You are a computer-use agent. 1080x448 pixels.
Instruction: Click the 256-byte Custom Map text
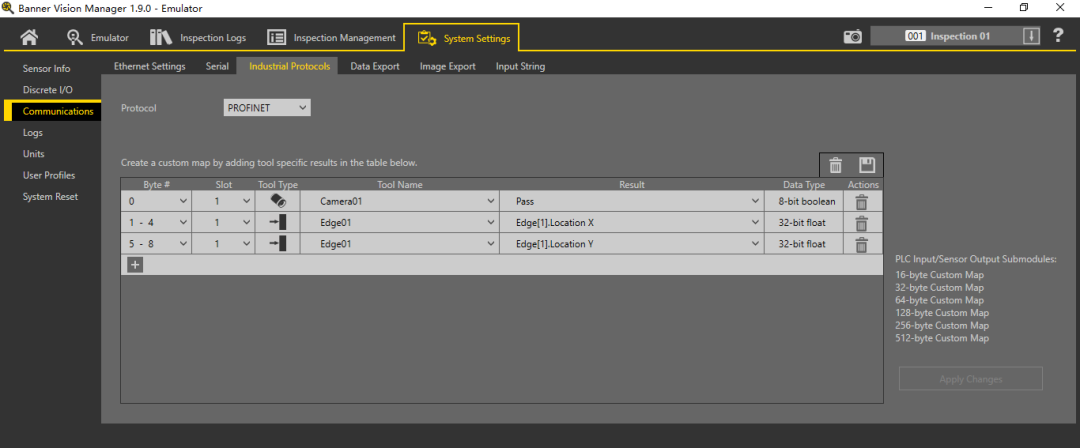coord(942,325)
